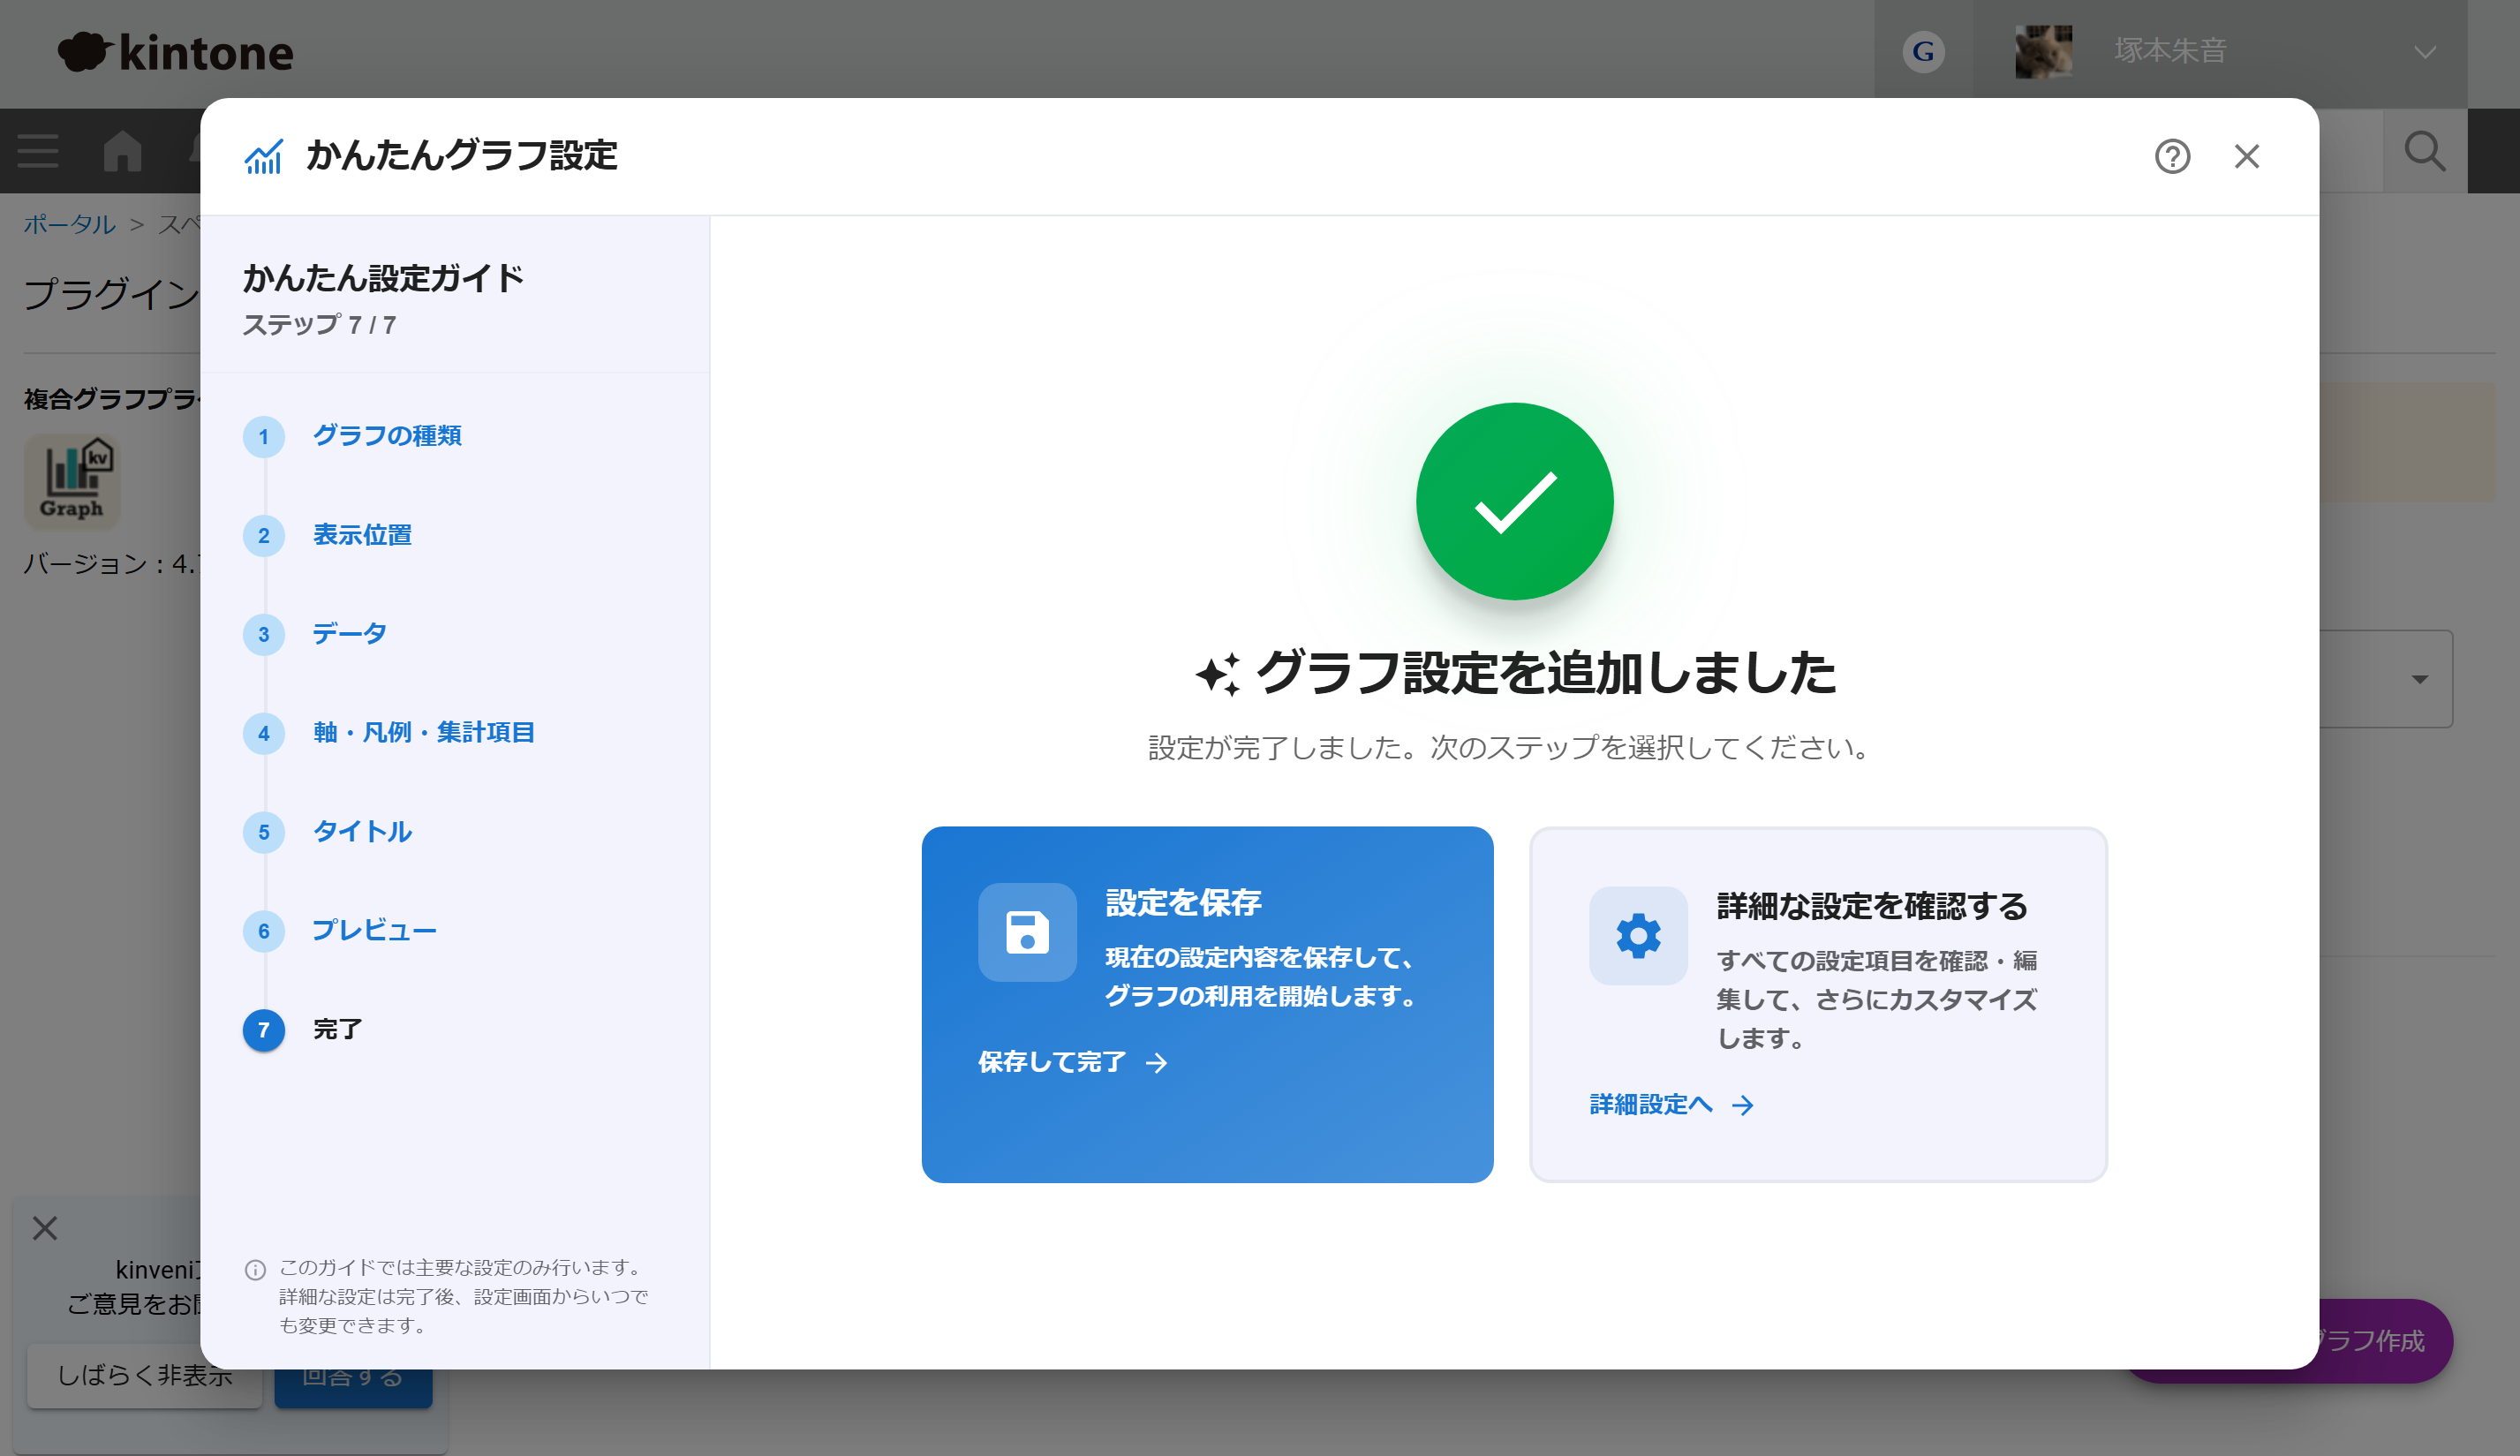
Task: Click the 設定を保存 card
Action: click(x=1207, y=1004)
